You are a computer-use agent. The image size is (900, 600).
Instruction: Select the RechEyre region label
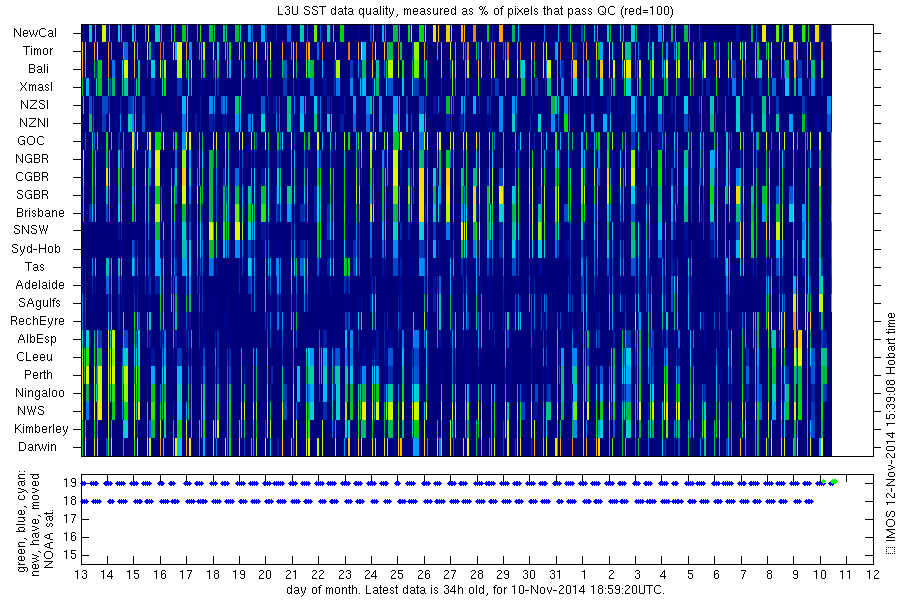point(37,321)
